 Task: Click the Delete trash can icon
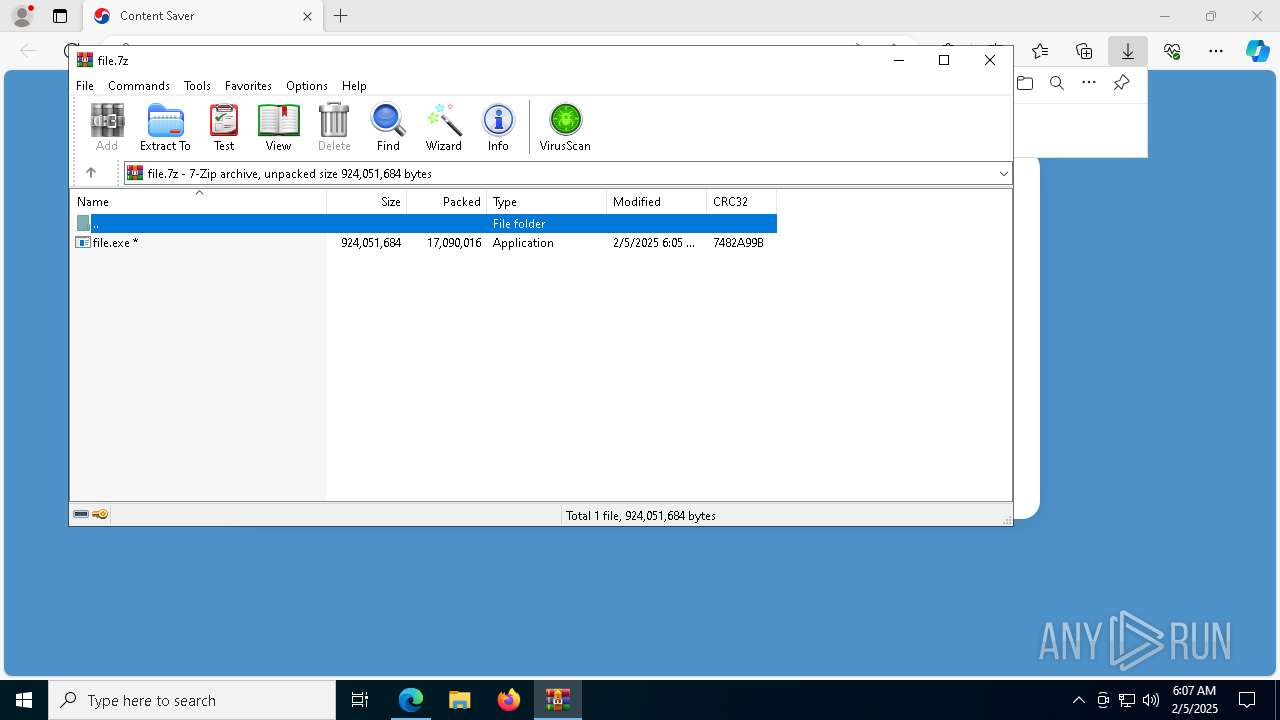pos(334,127)
